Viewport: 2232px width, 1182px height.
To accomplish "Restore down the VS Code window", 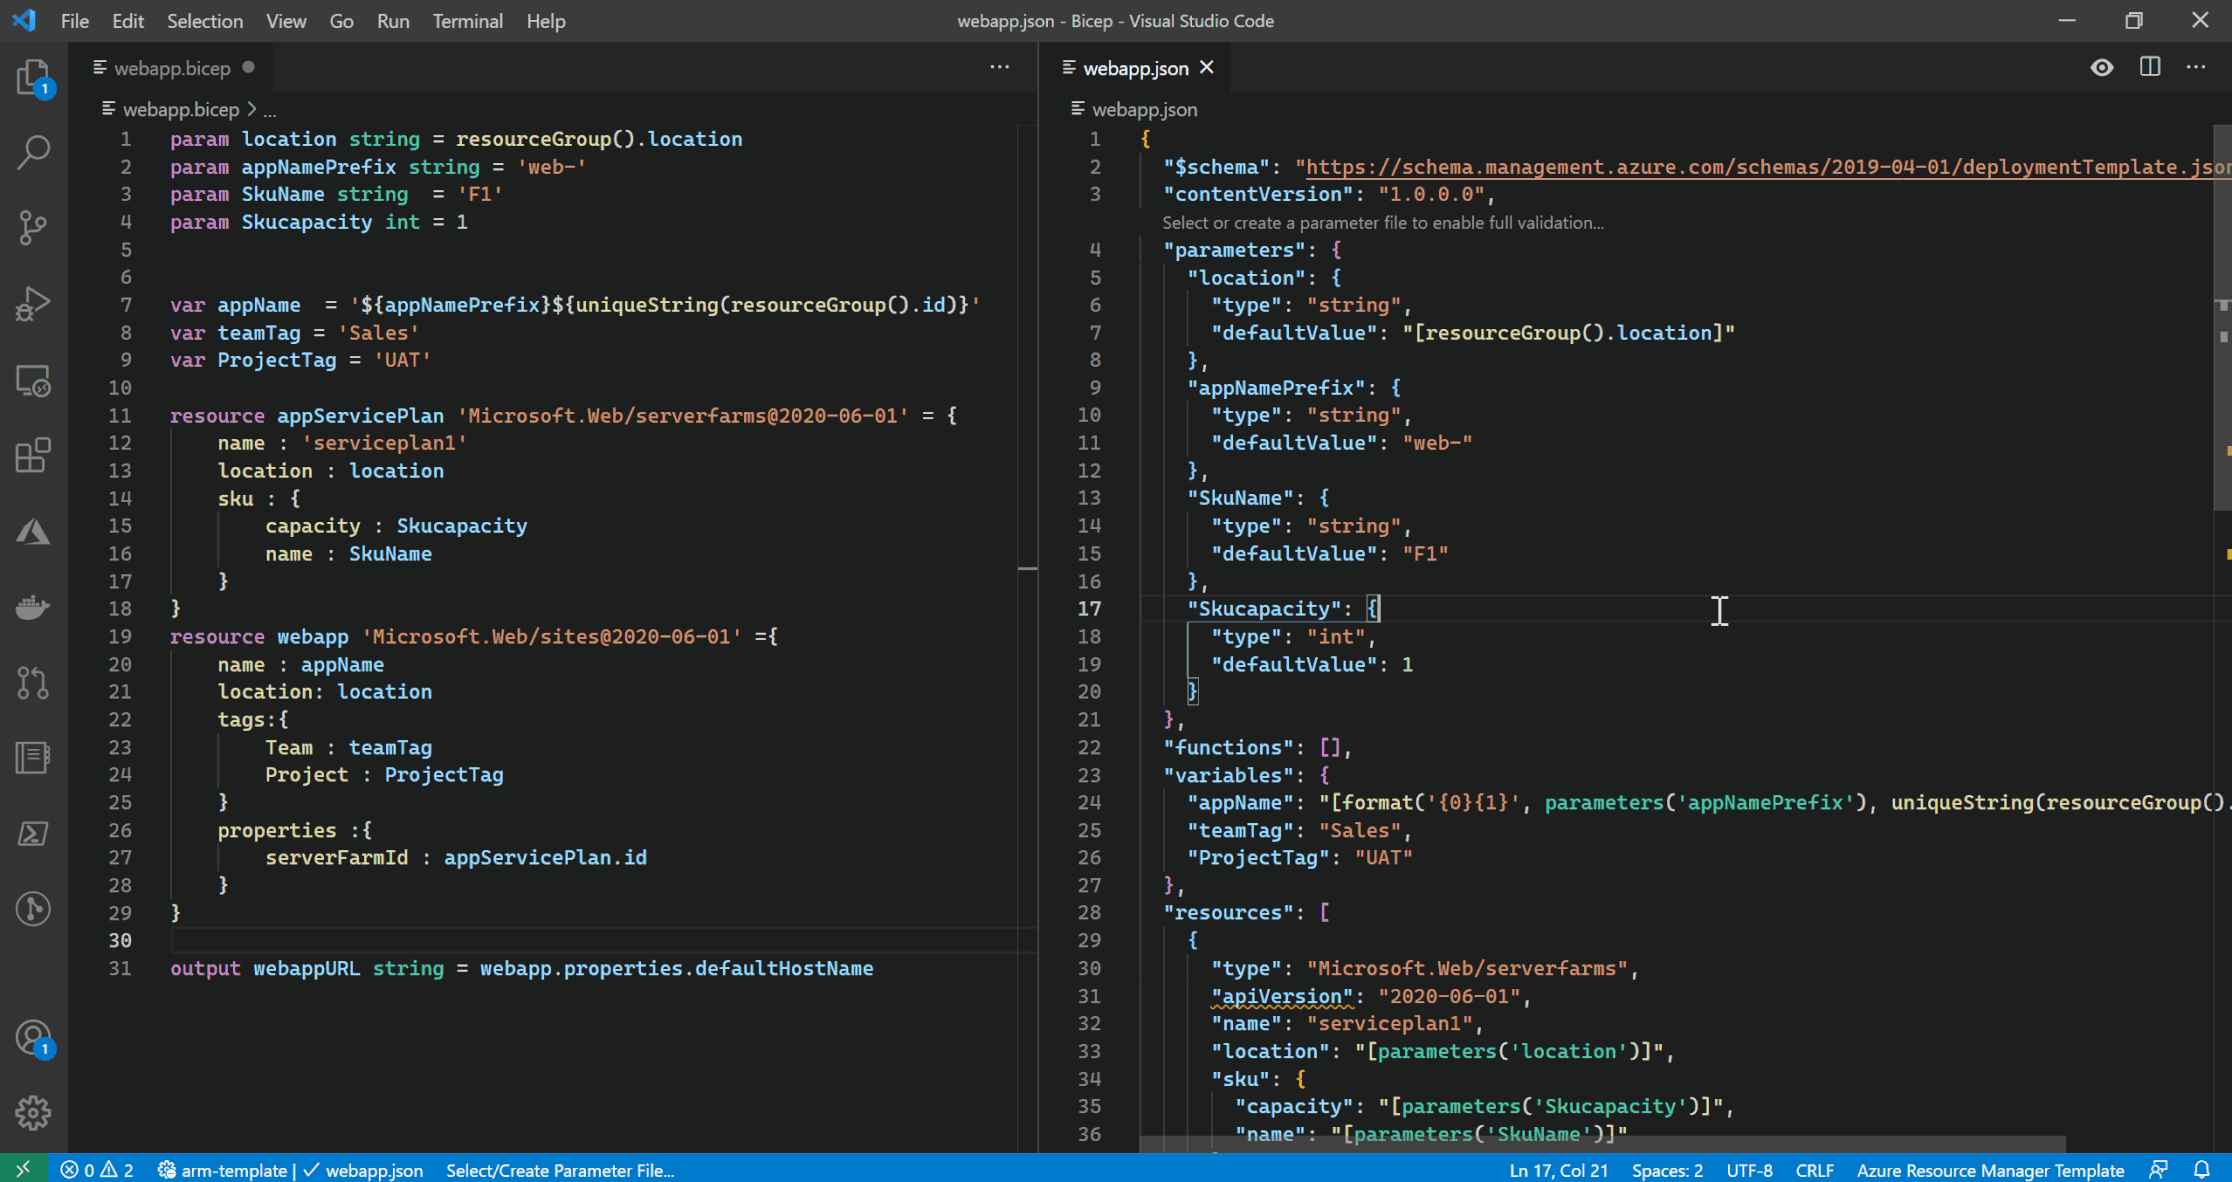I will [x=2133, y=20].
